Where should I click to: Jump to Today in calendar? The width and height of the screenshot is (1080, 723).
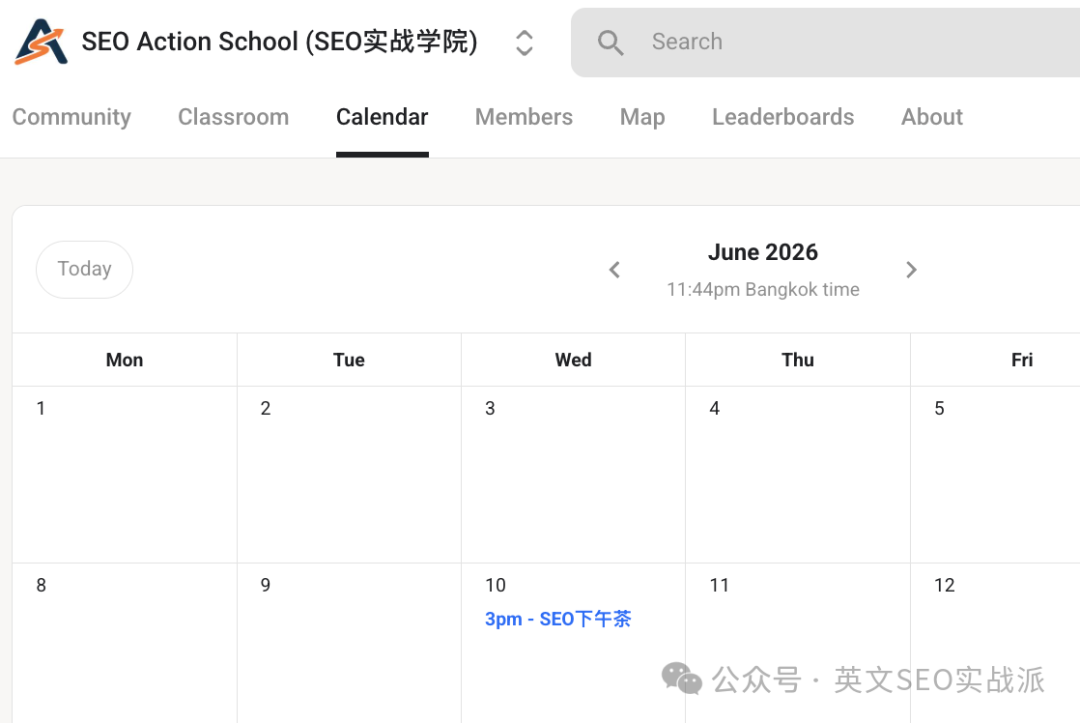84,269
